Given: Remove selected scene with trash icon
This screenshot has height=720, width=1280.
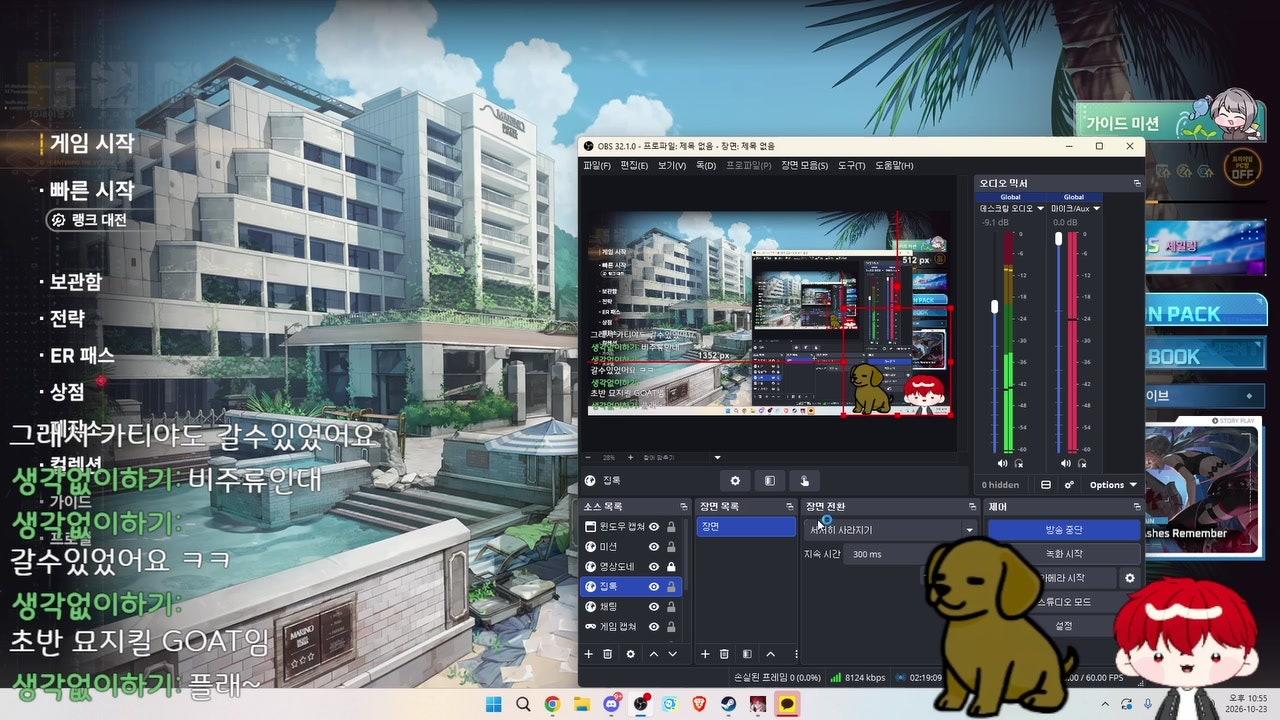Looking at the screenshot, I should click(724, 654).
